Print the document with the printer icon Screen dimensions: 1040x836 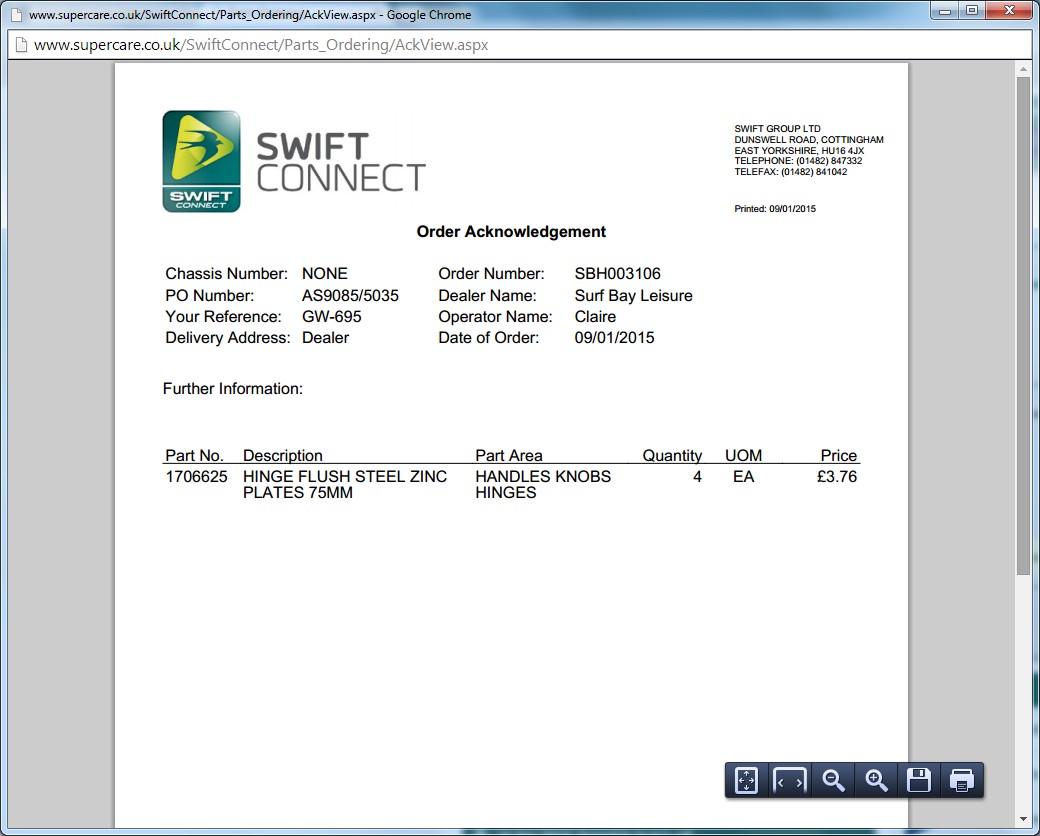[962, 780]
